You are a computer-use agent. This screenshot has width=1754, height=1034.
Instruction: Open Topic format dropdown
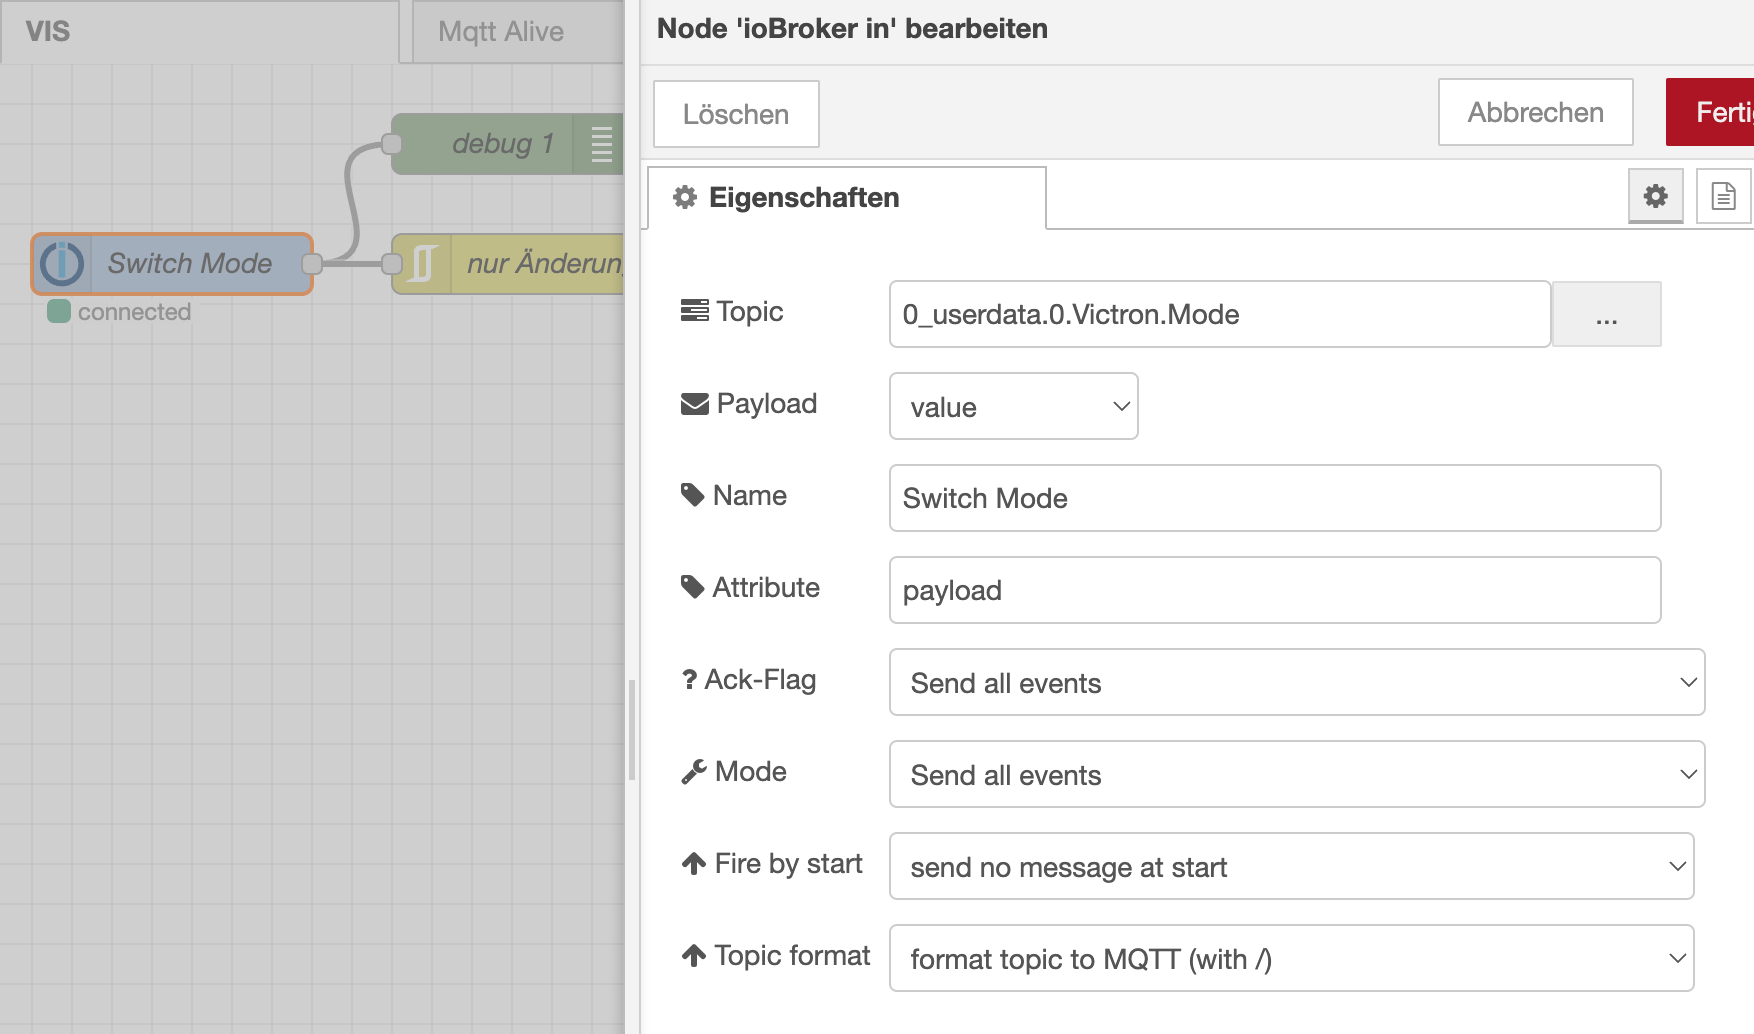1292,958
